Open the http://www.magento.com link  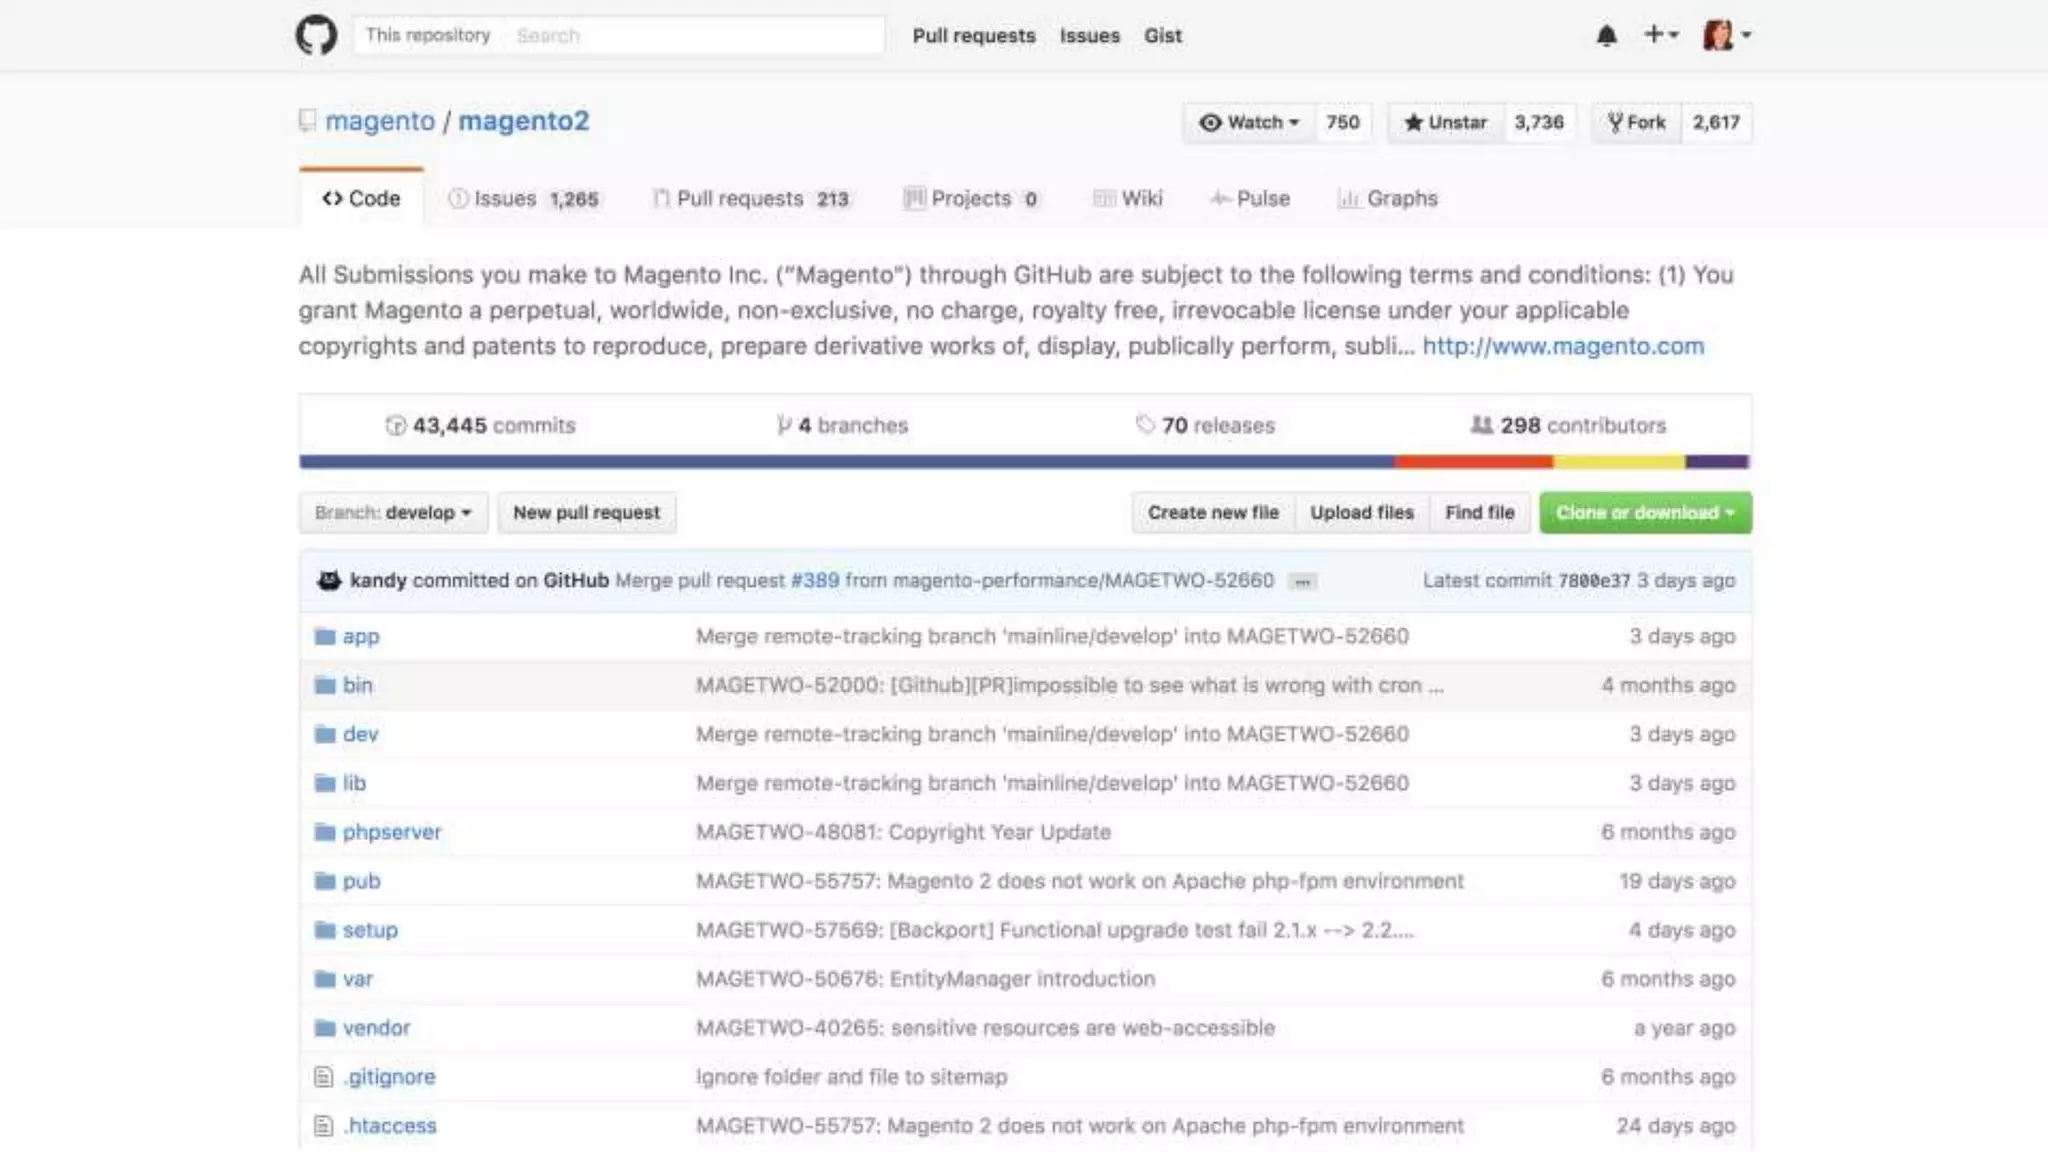1562,346
